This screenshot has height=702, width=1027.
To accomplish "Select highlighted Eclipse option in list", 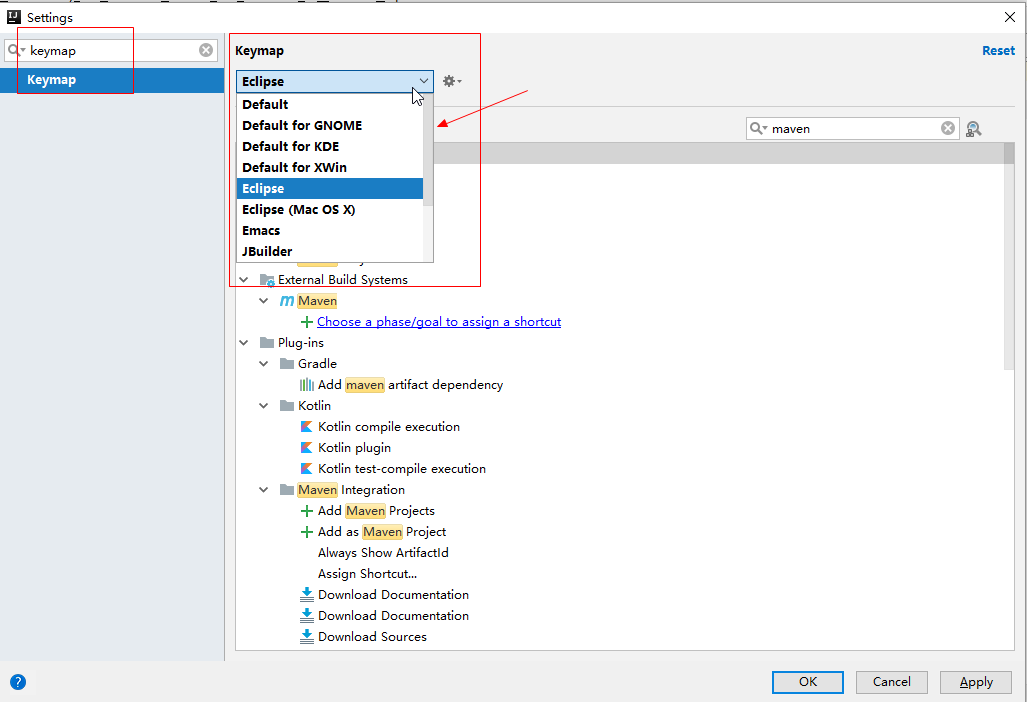I will (330, 189).
